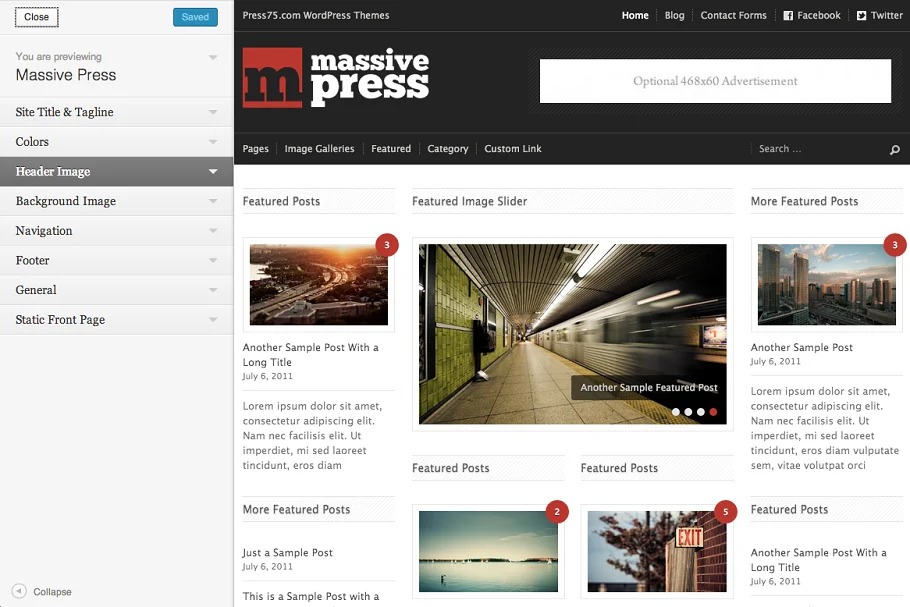Expand the Background Image section

click(116, 201)
